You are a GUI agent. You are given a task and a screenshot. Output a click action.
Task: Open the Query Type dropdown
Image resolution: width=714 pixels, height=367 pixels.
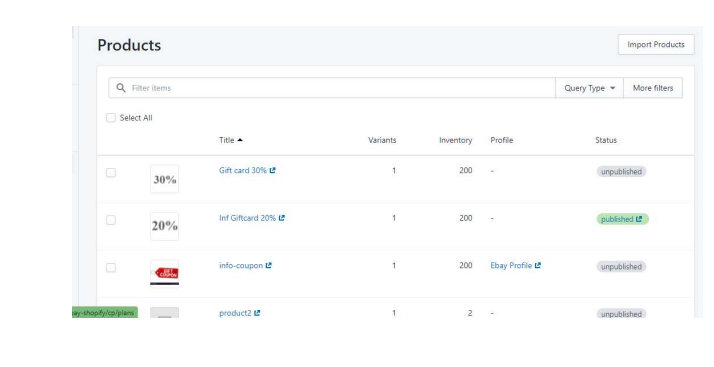589,88
